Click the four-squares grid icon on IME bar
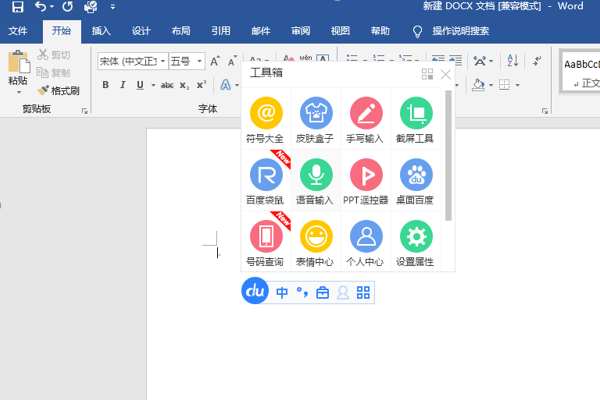Screen dimensions: 600x400 (363, 293)
